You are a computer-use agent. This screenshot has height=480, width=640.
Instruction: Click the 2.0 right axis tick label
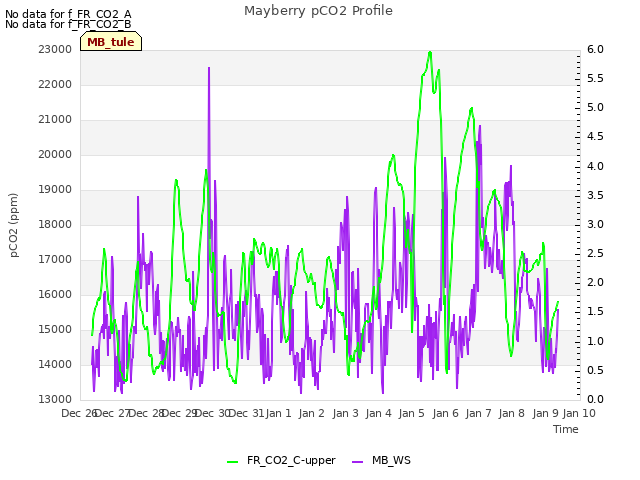(x=595, y=283)
